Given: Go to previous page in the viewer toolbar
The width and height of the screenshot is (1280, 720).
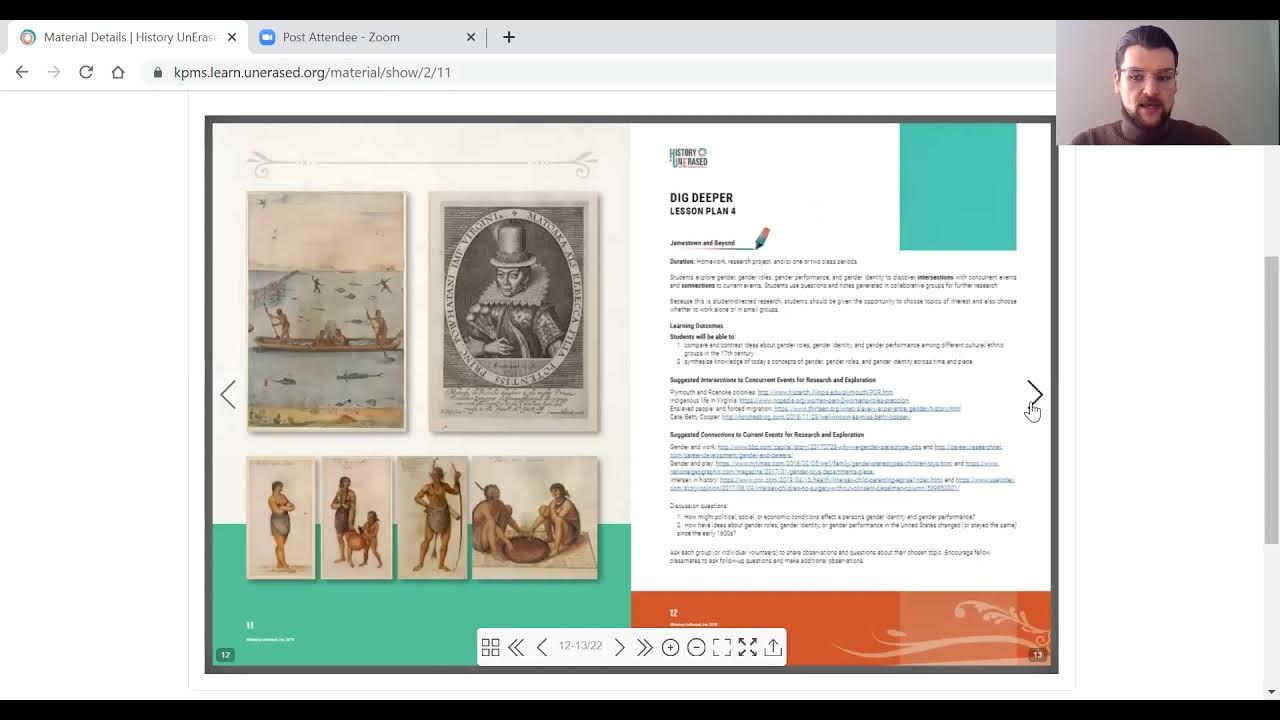Looking at the screenshot, I should (542, 648).
